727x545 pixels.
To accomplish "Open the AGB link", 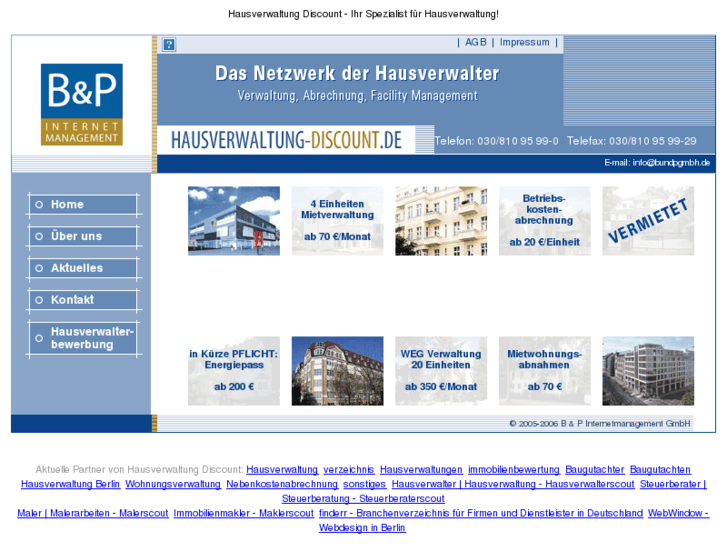I will pos(476,42).
